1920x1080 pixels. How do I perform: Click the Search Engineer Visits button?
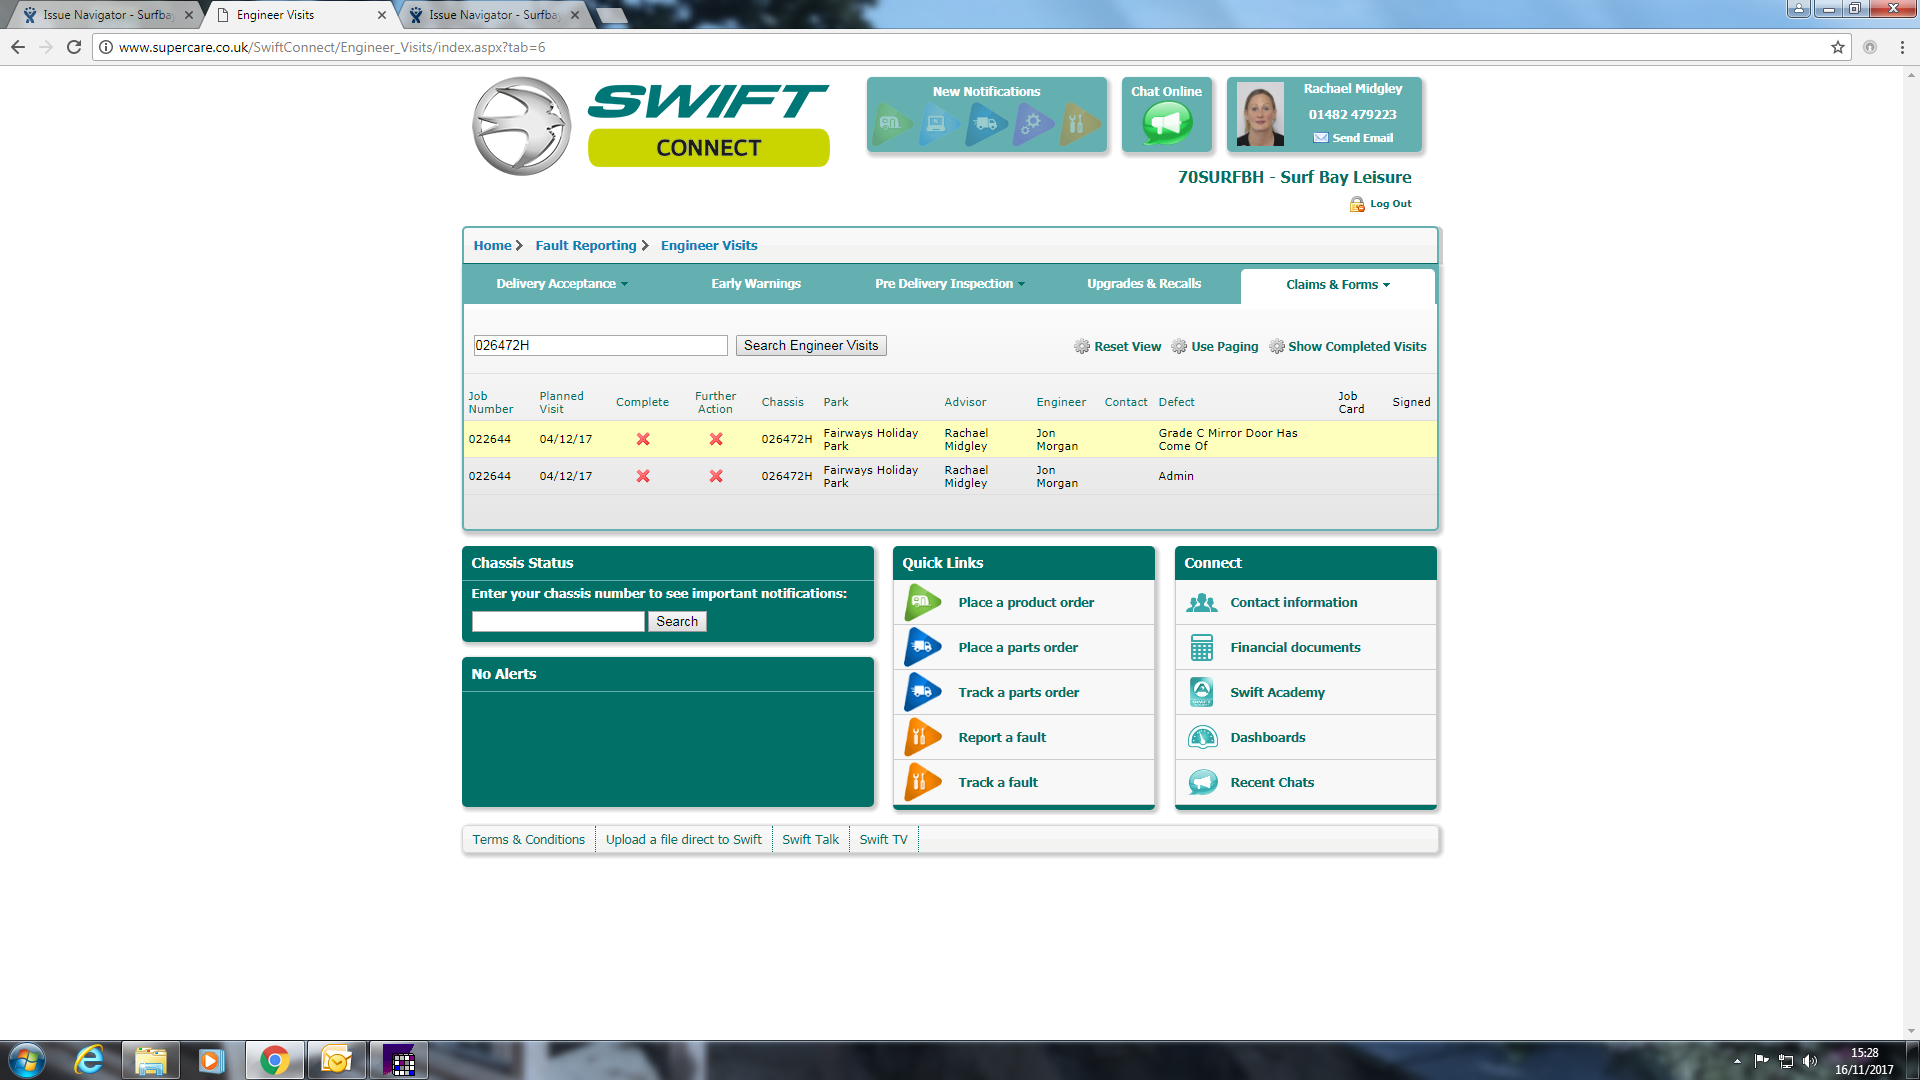[810, 346]
